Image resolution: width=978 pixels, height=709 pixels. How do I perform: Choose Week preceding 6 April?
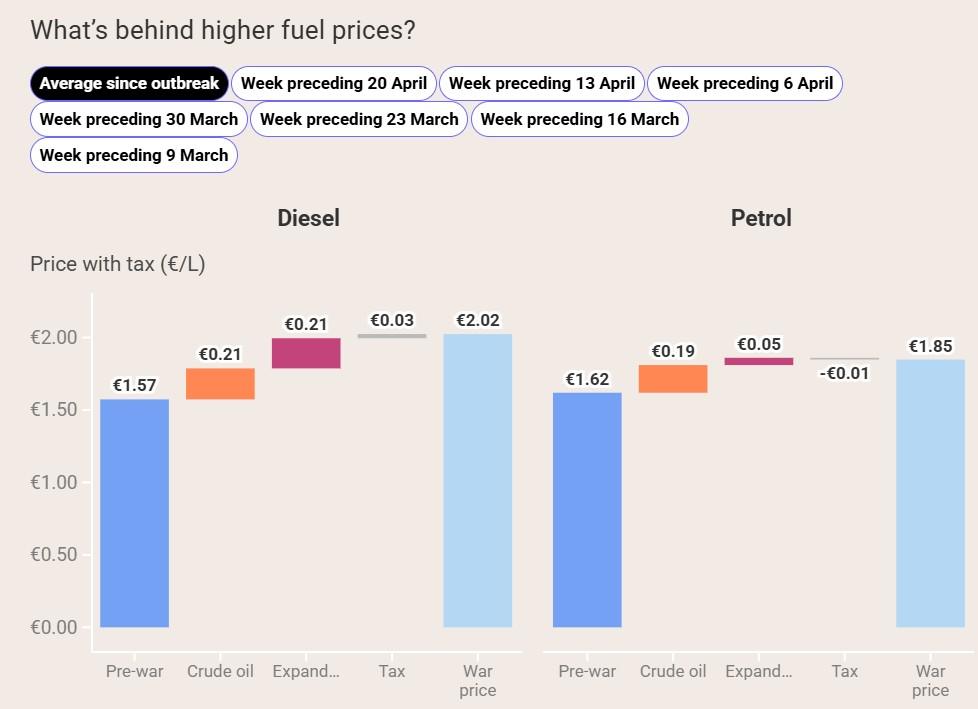pyautogui.click(x=745, y=83)
